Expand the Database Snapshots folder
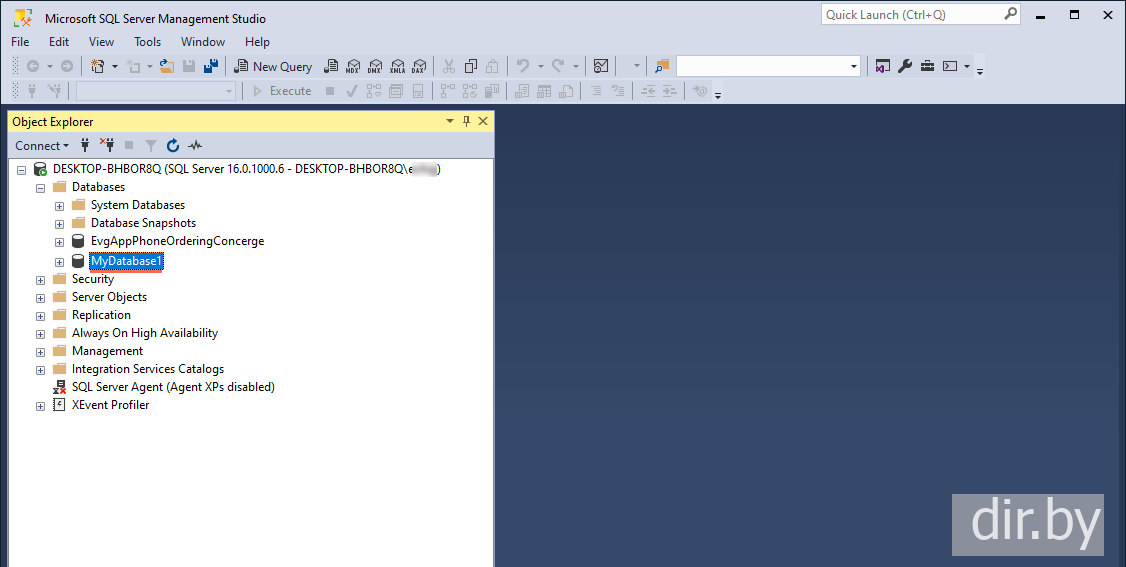Screen dimensions: 1126x567 59,224
